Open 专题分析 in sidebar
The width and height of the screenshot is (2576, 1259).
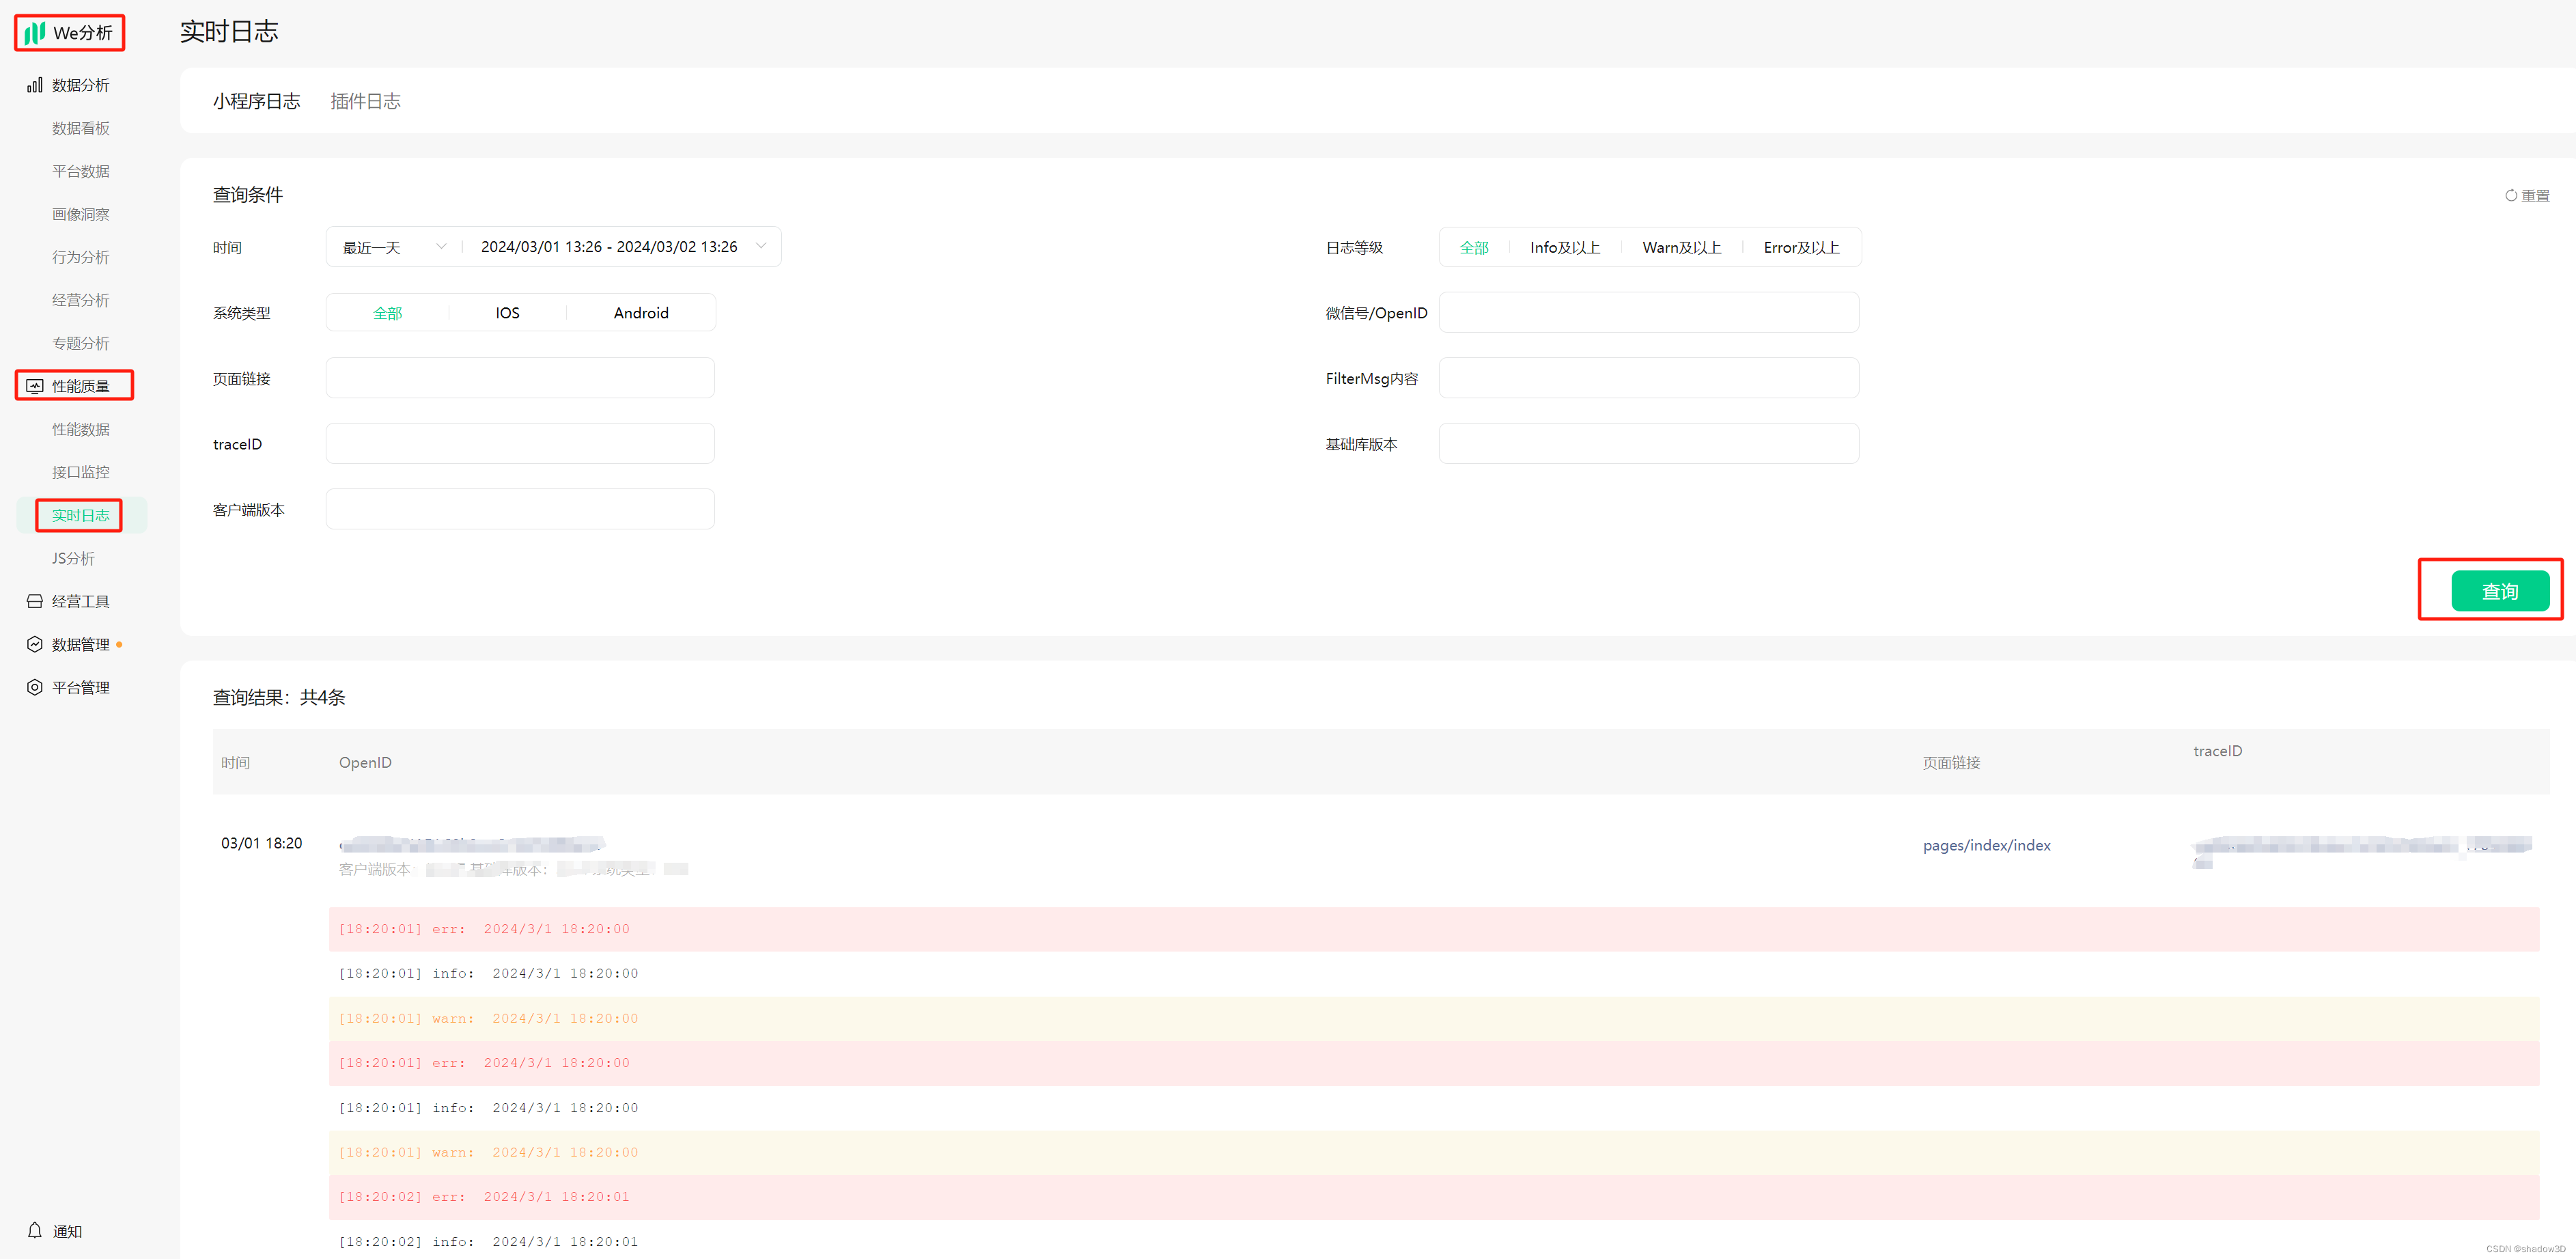coord(81,343)
